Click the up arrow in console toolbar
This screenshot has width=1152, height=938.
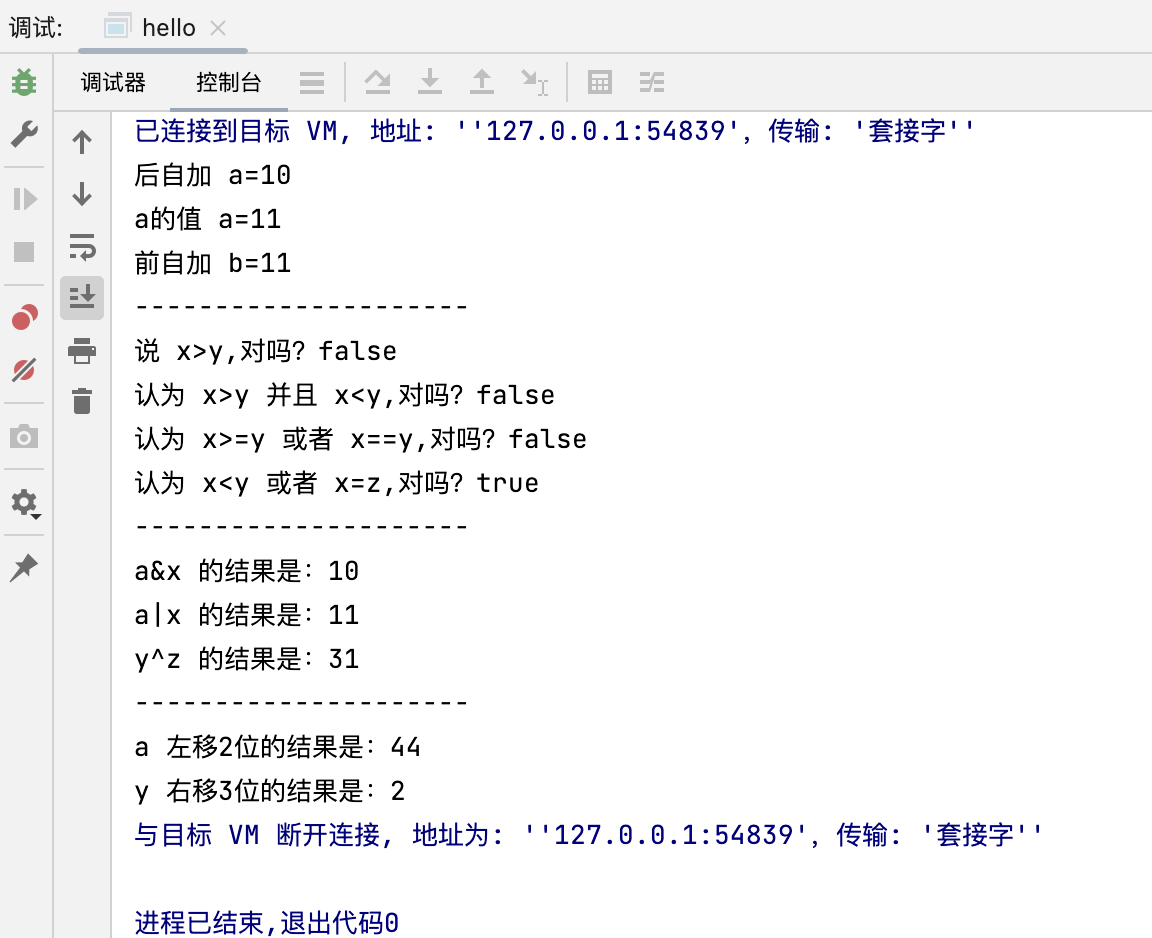82,141
